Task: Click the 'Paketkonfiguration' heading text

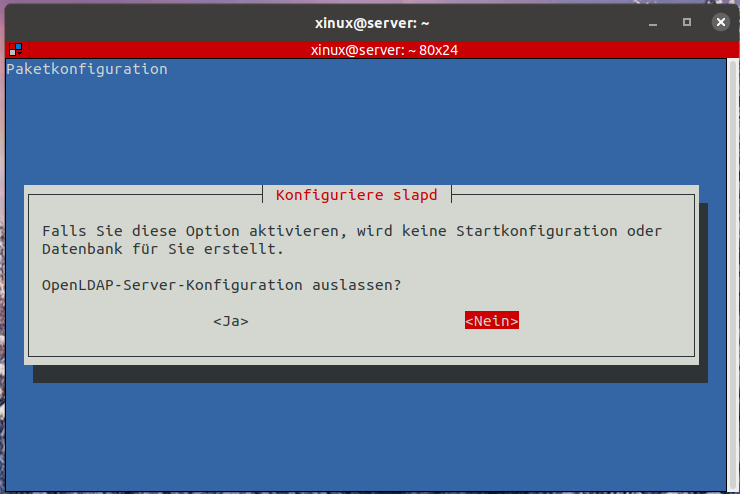Action: pos(87,69)
